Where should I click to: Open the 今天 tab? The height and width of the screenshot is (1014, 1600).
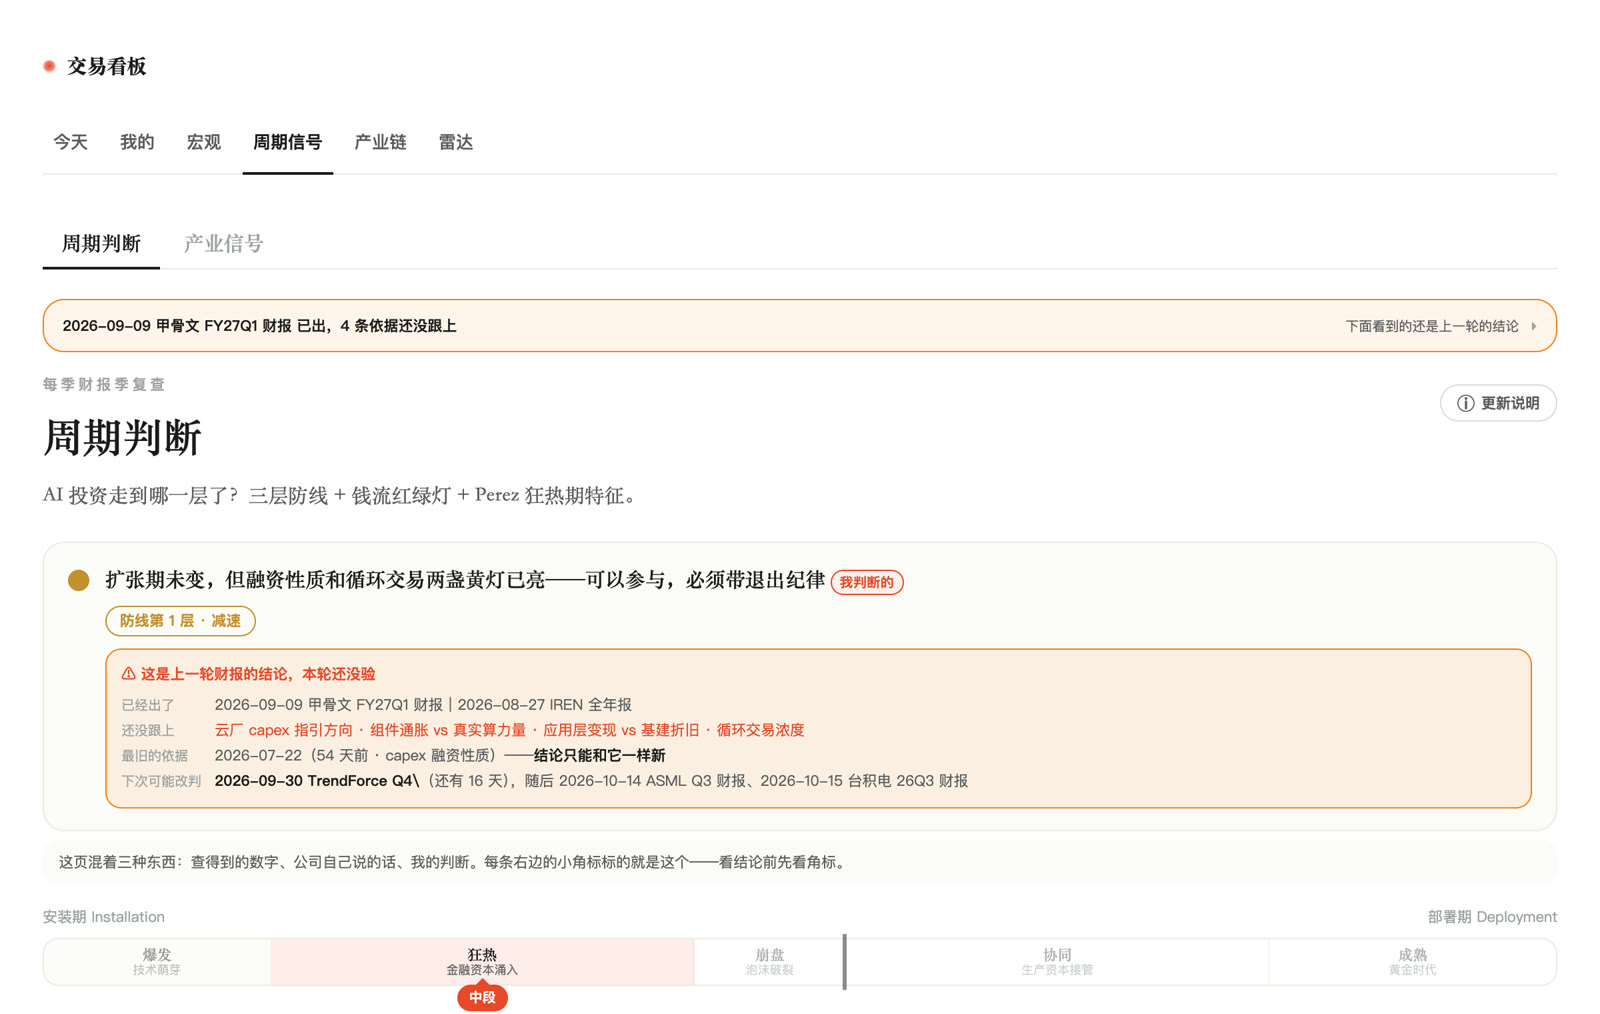pos(70,142)
